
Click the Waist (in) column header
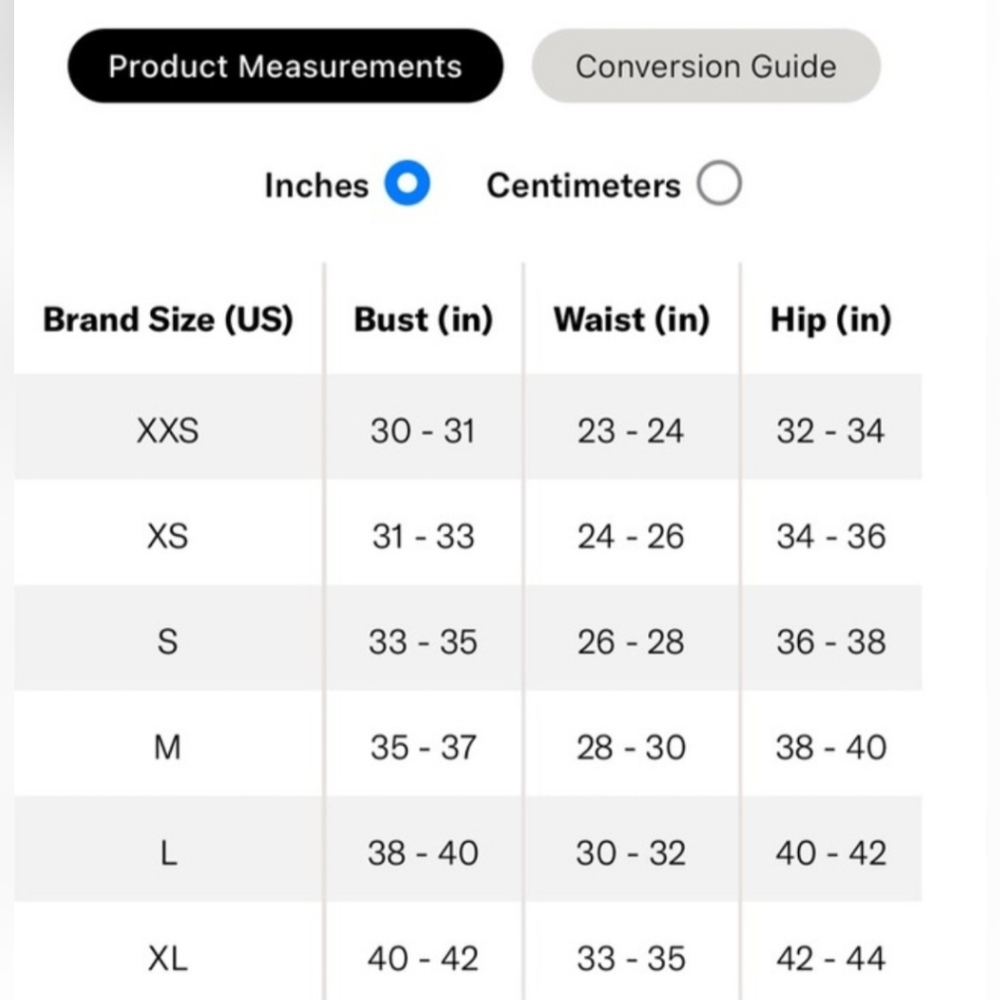tap(631, 319)
